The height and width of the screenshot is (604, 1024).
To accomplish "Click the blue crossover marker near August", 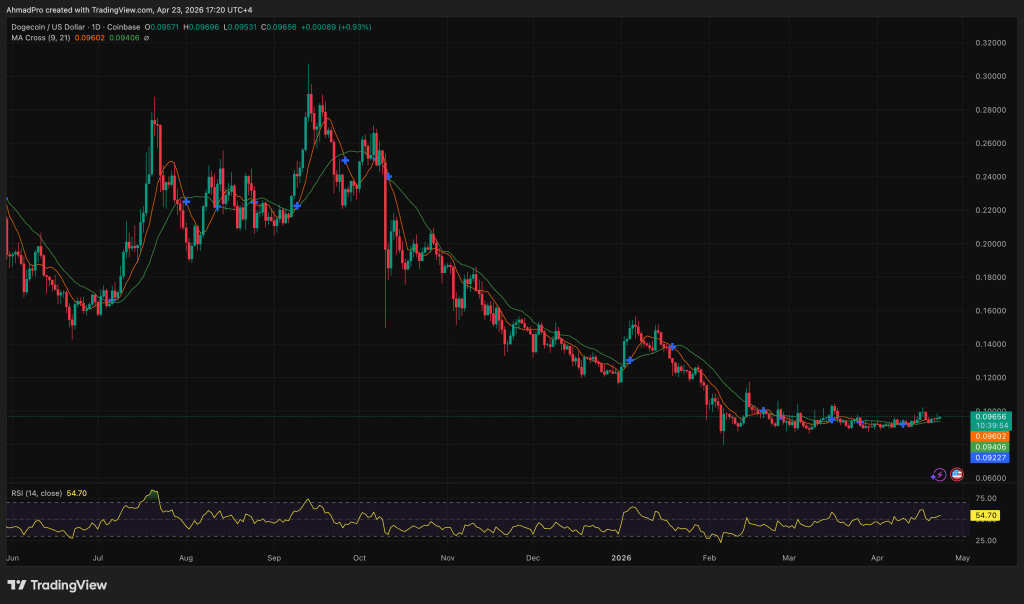I will (186, 201).
